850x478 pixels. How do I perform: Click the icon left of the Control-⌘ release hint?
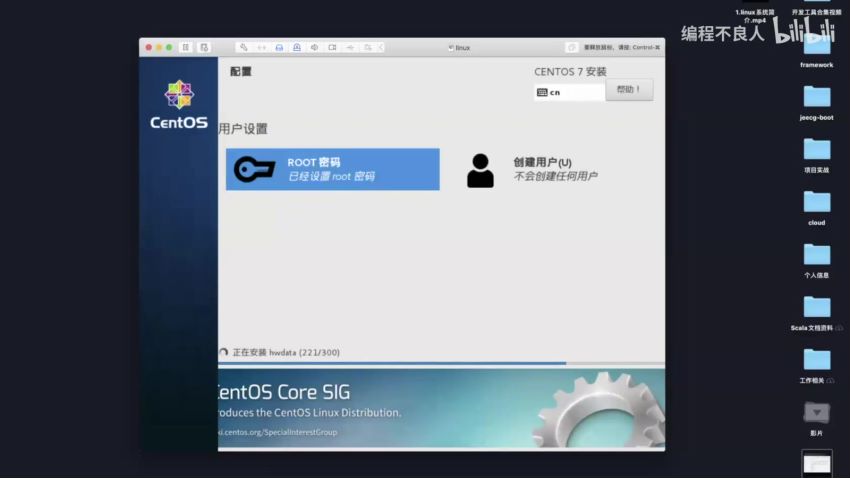click(571, 48)
